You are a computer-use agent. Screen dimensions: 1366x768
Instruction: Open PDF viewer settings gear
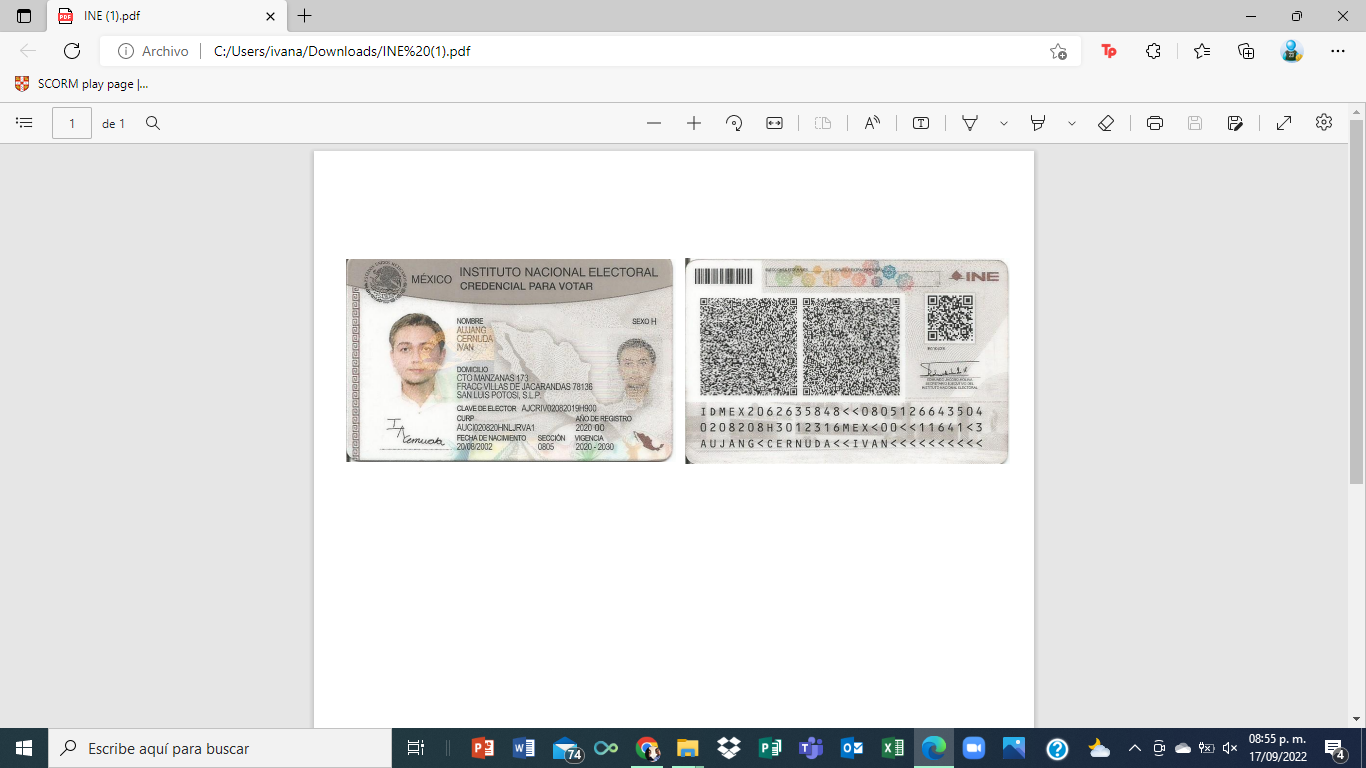(x=1324, y=122)
